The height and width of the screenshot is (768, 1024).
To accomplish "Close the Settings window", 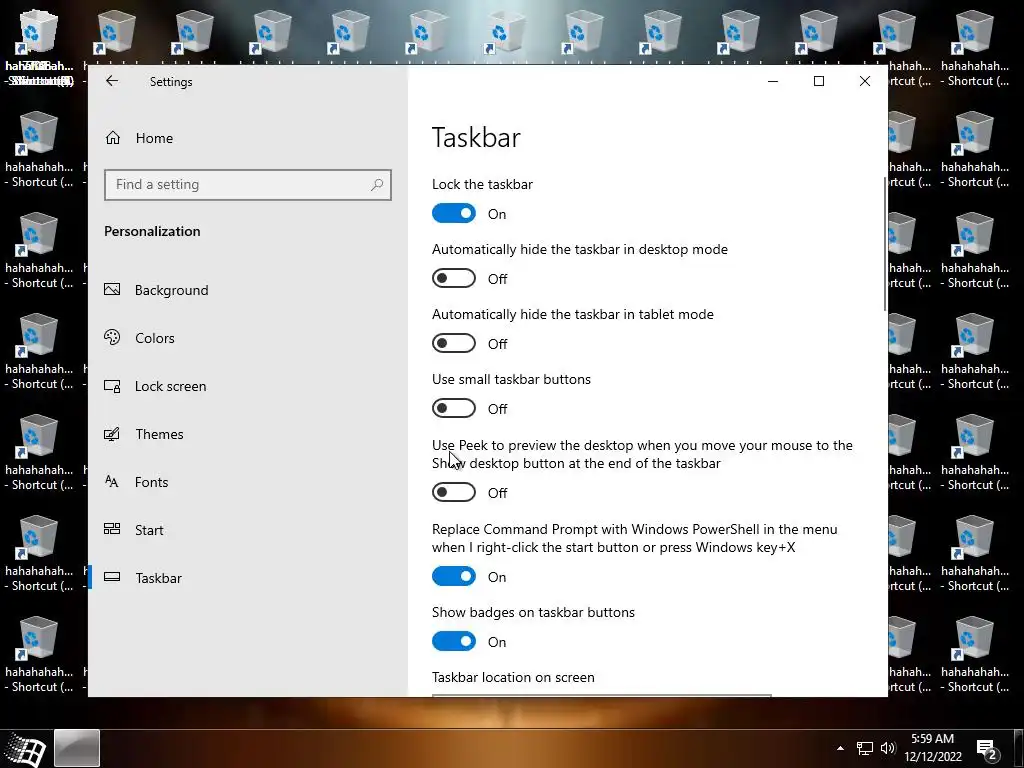I will [865, 81].
